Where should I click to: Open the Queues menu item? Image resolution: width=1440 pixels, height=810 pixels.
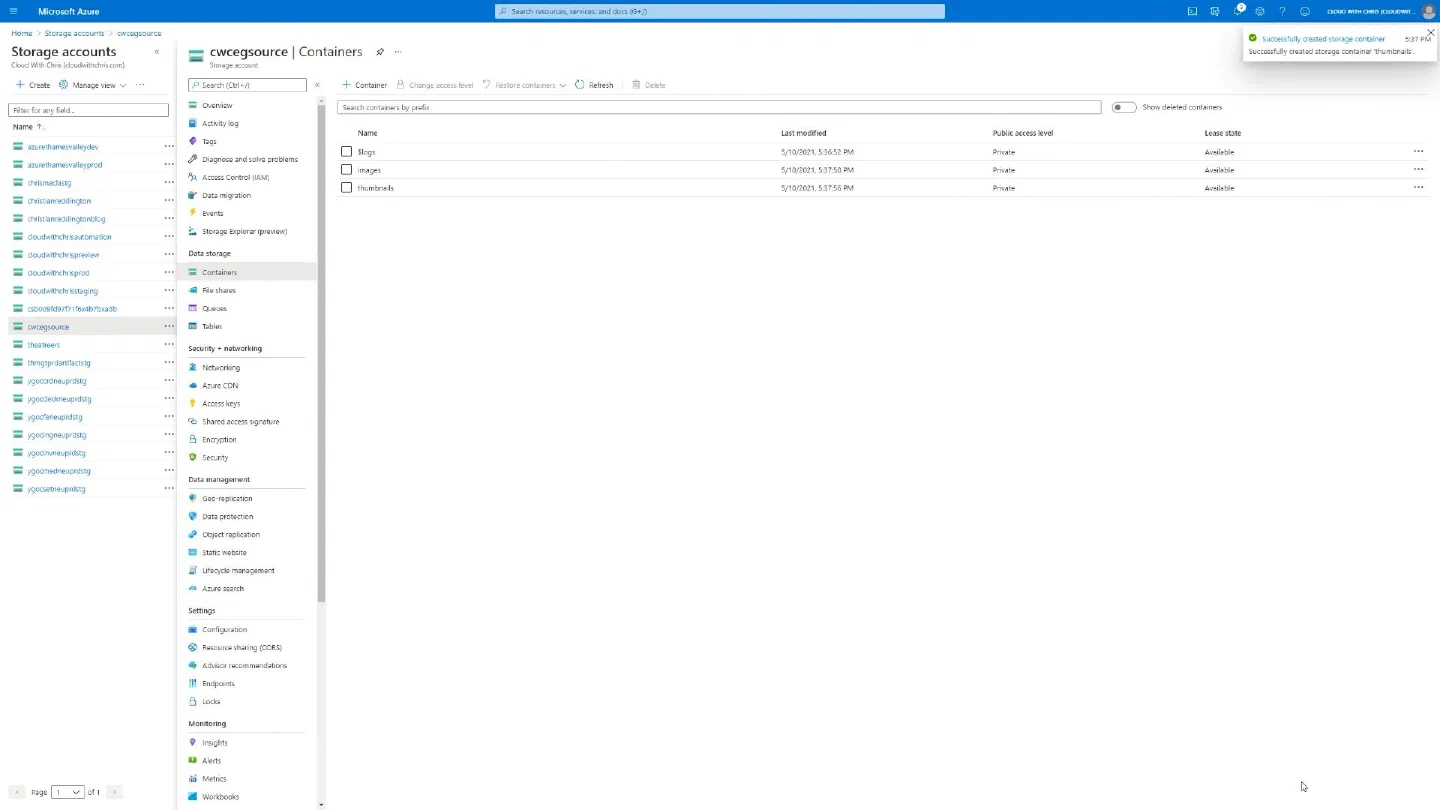[214, 308]
